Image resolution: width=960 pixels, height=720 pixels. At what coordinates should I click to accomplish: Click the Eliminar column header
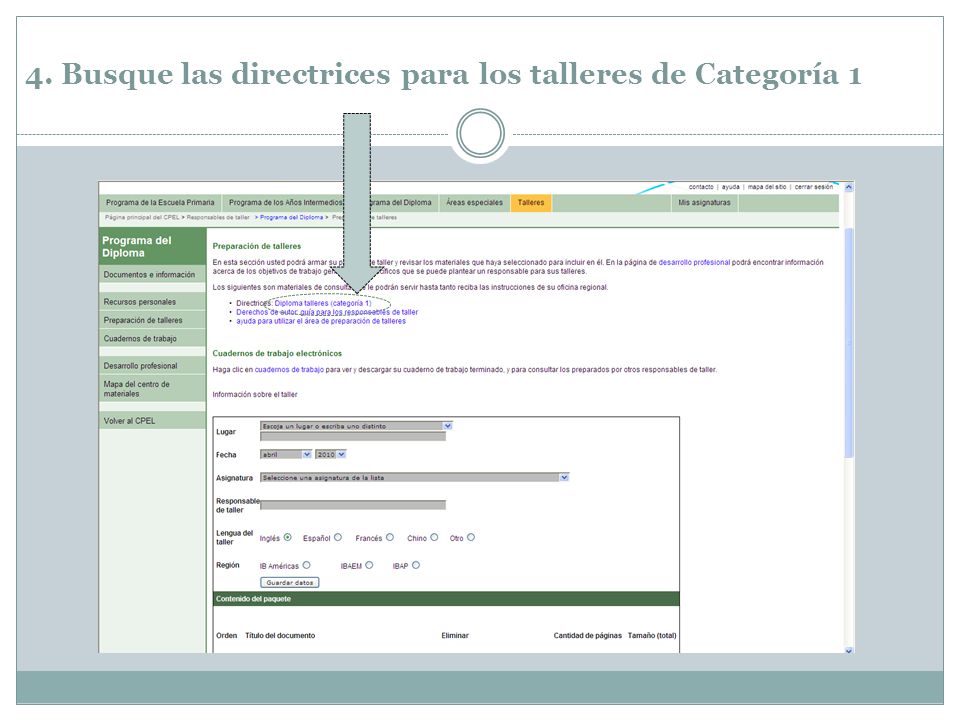[x=455, y=636]
